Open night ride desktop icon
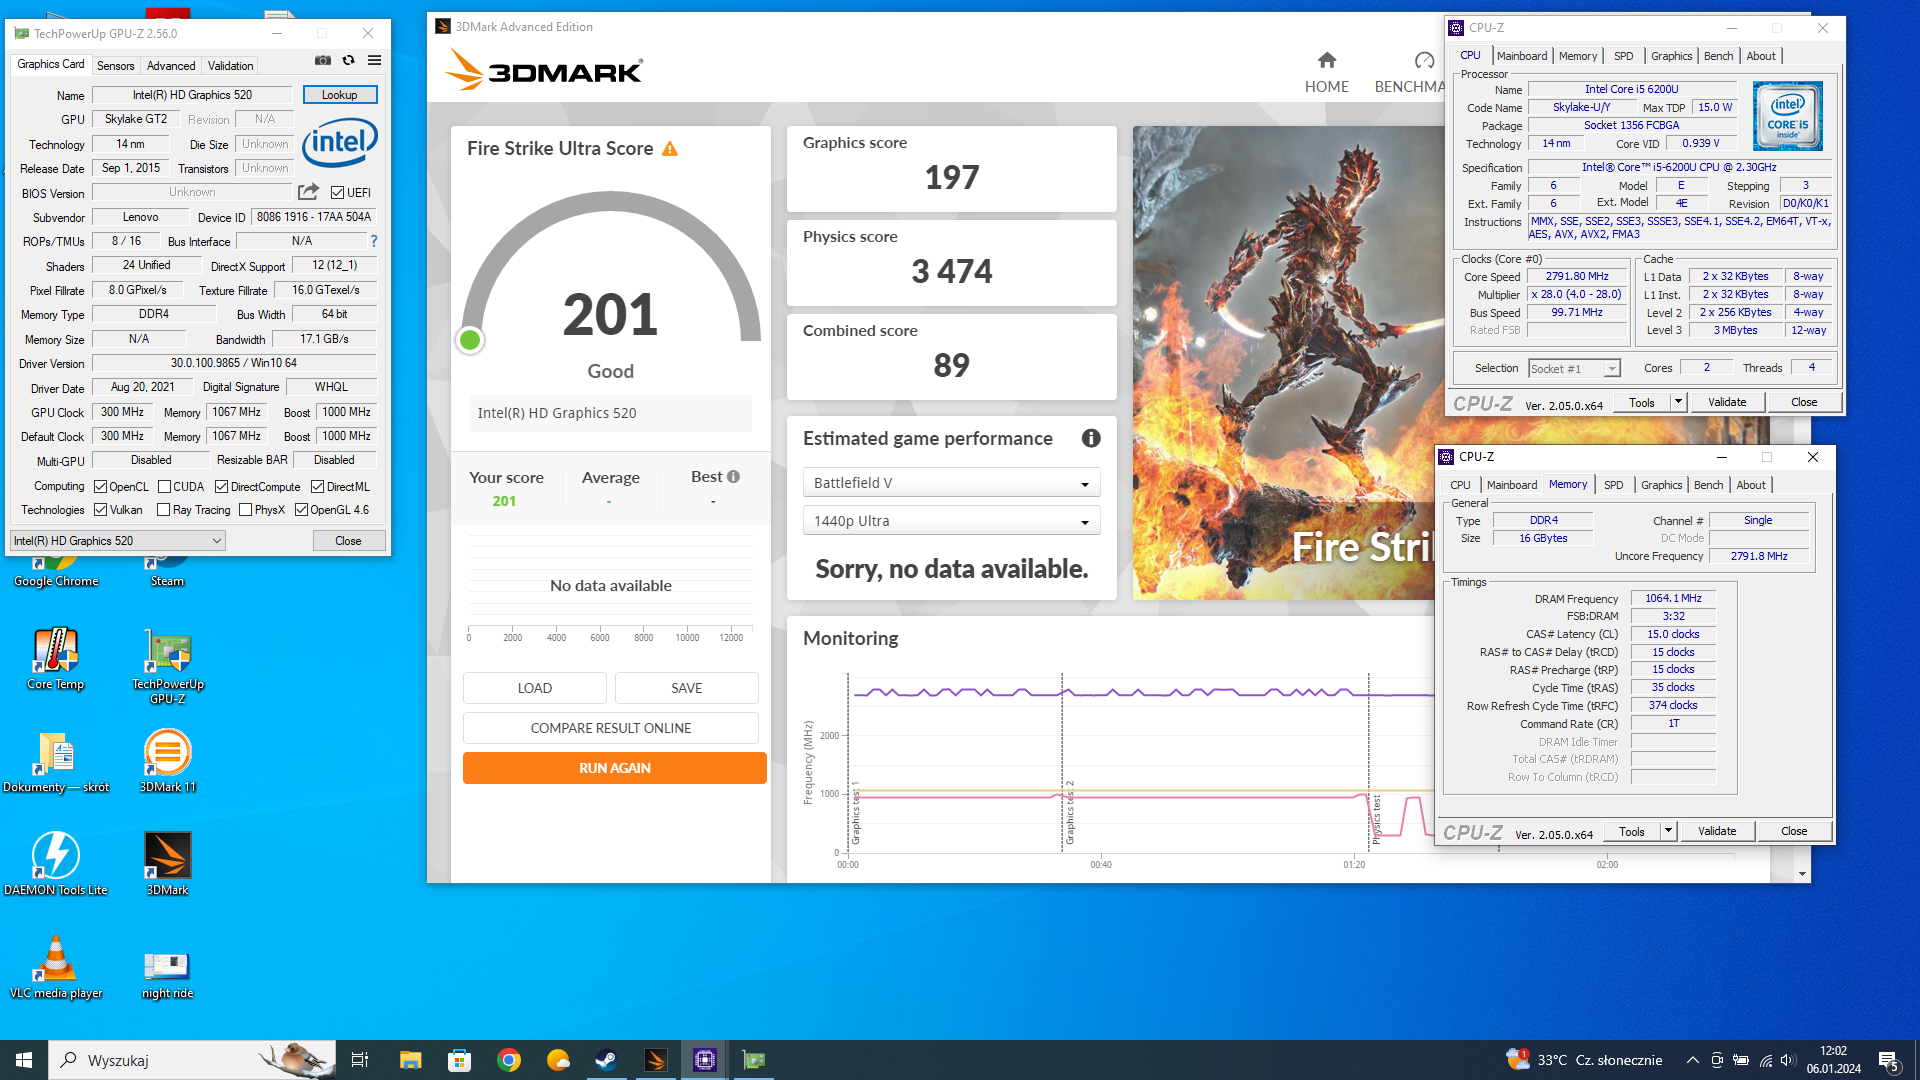The height and width of the screenshot is (1080, 1920). pyautogui.click(x=167, y=975)
